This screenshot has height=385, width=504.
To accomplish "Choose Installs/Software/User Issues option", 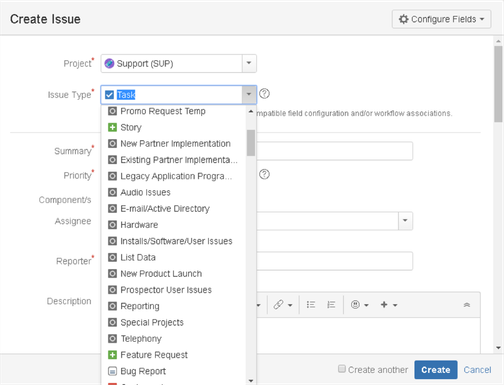I will click(x=173, y=241).
